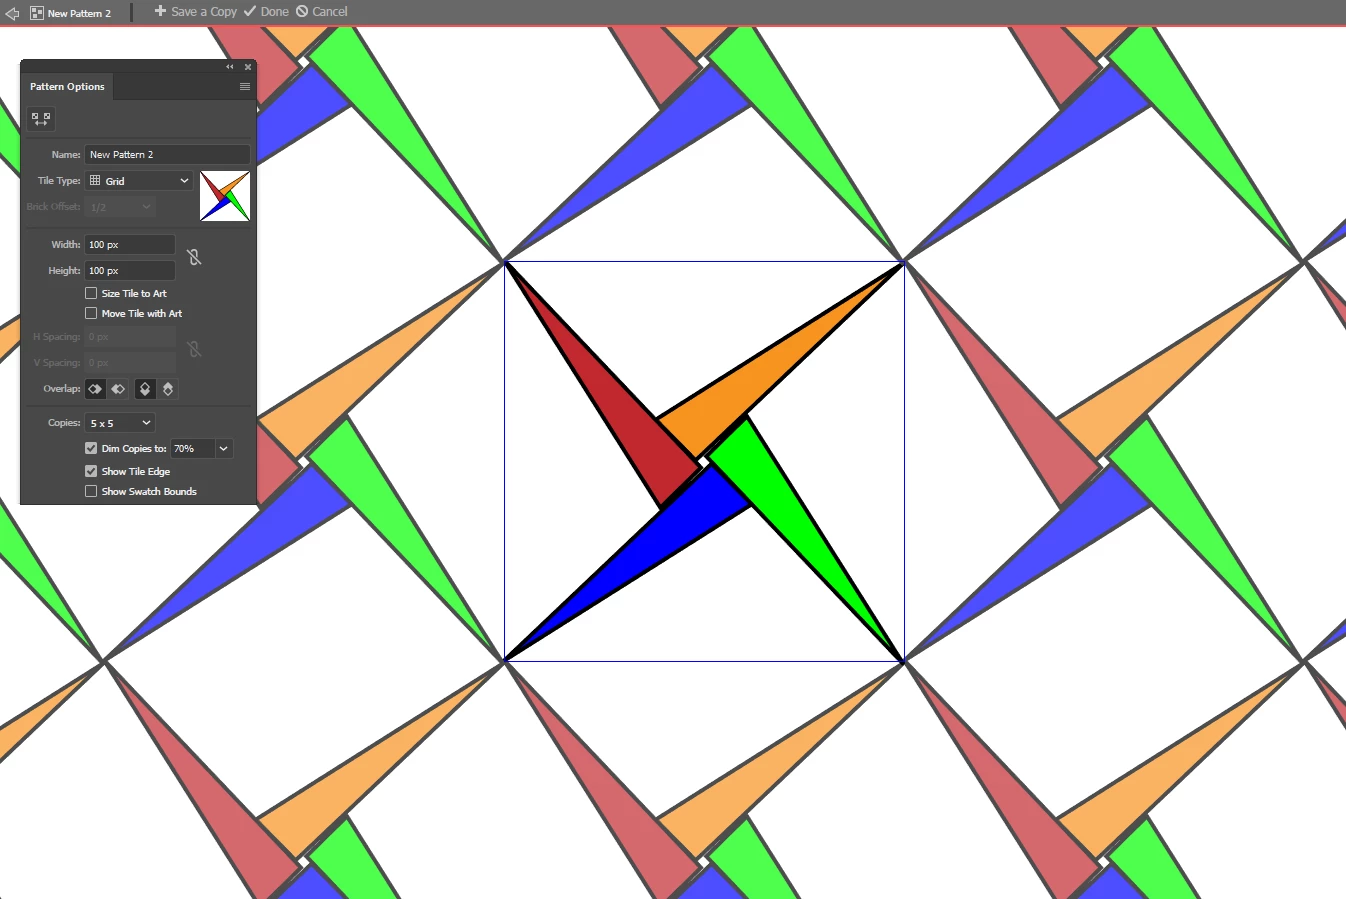Viewport: 1346px width, 899px height.
Task: Select Bottom in Front overlap icon
Action: tap(168, 389)
